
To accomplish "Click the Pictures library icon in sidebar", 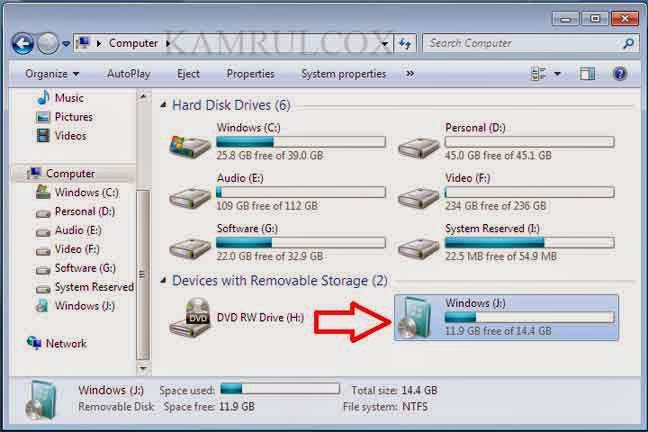I will click(43, 117).
